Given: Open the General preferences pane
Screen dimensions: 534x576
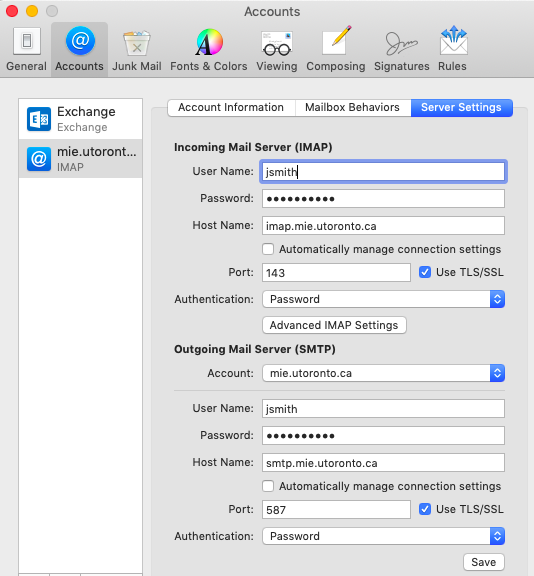Looking at the screenshot, I should click(x=26, y=49).
